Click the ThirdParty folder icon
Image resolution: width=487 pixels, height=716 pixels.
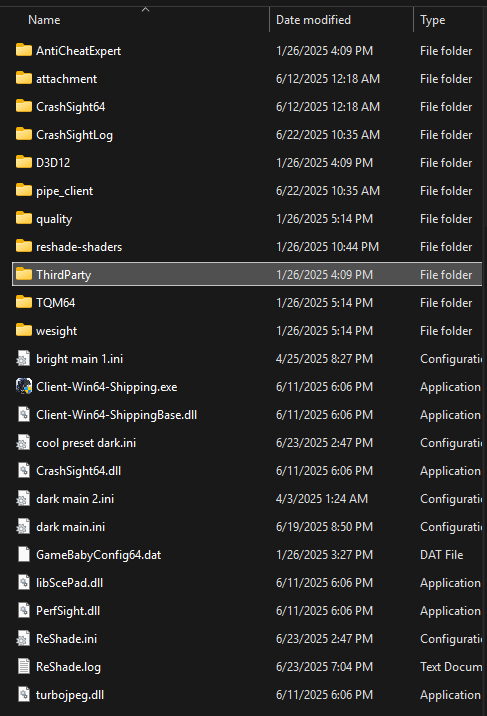(24, 274)
